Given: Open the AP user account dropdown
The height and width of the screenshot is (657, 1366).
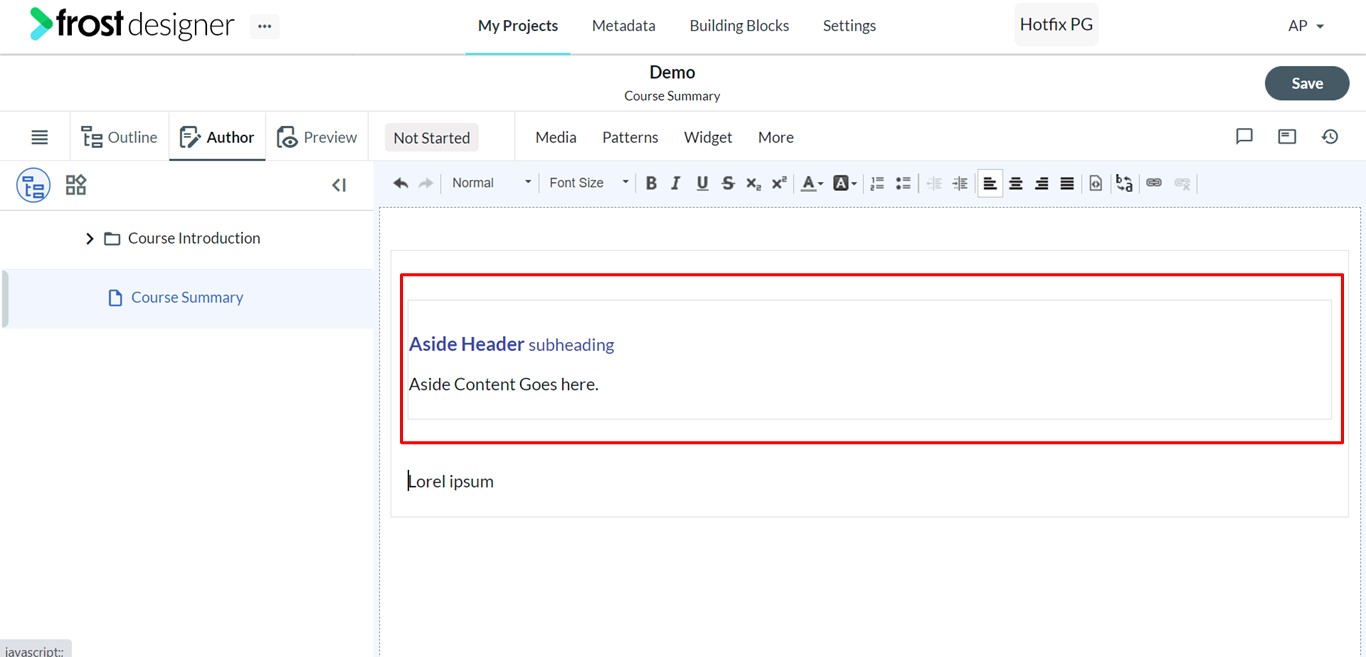Looking at the screenshot, I should [1306, 26].
